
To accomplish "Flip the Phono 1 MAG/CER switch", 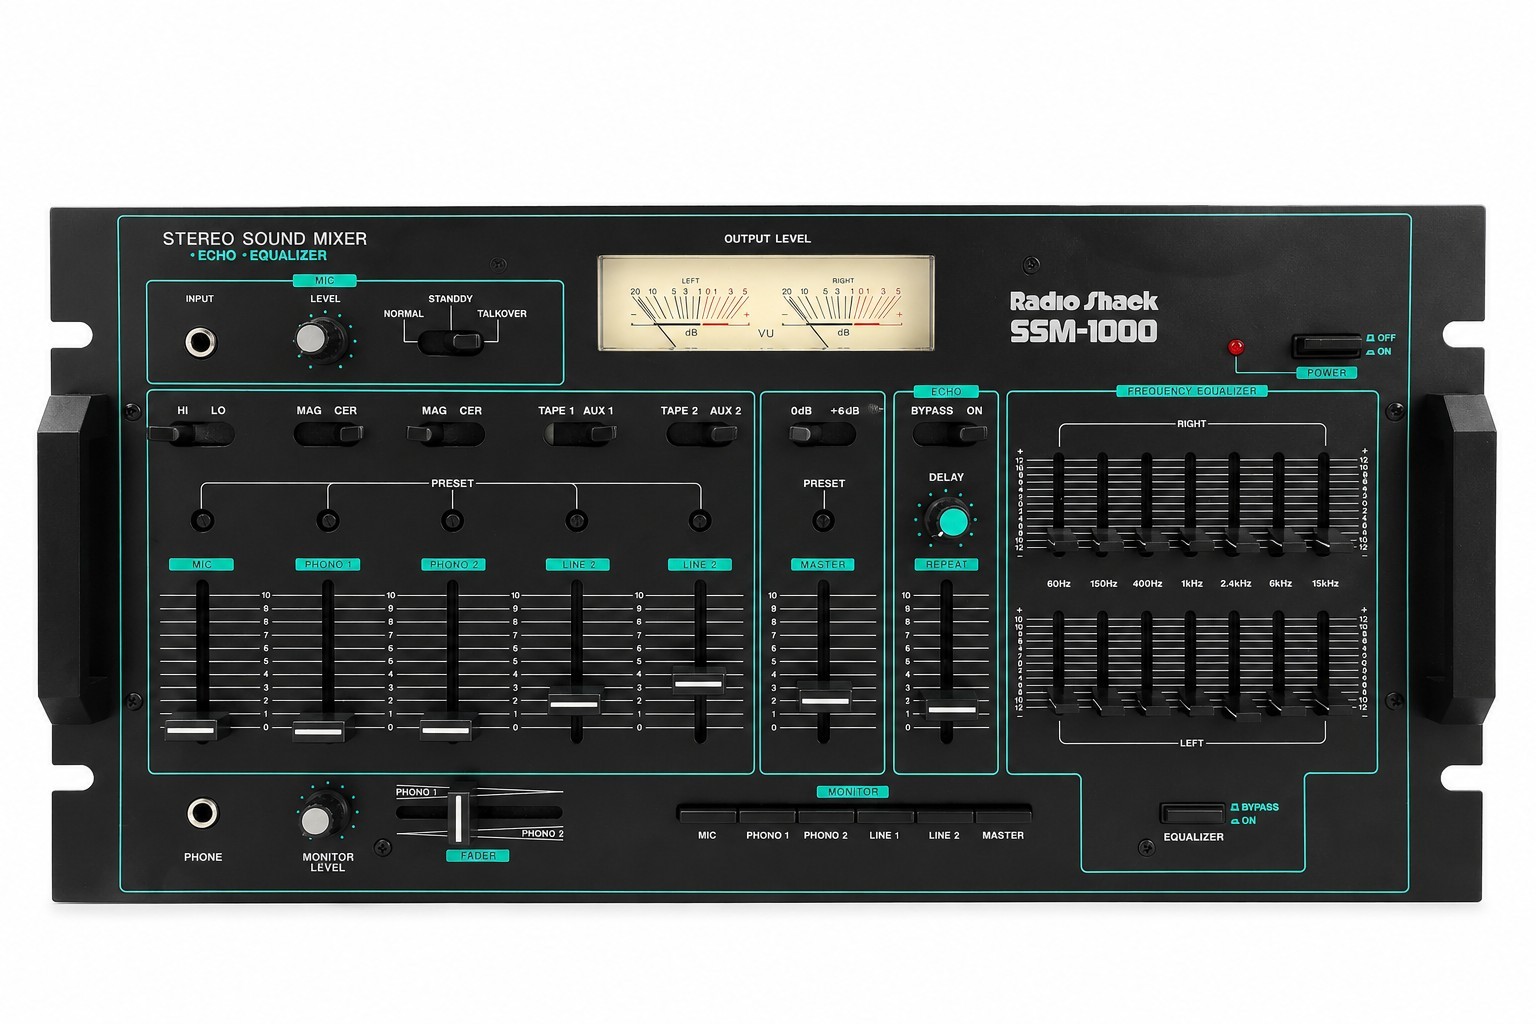I will [x=328, y=434].
